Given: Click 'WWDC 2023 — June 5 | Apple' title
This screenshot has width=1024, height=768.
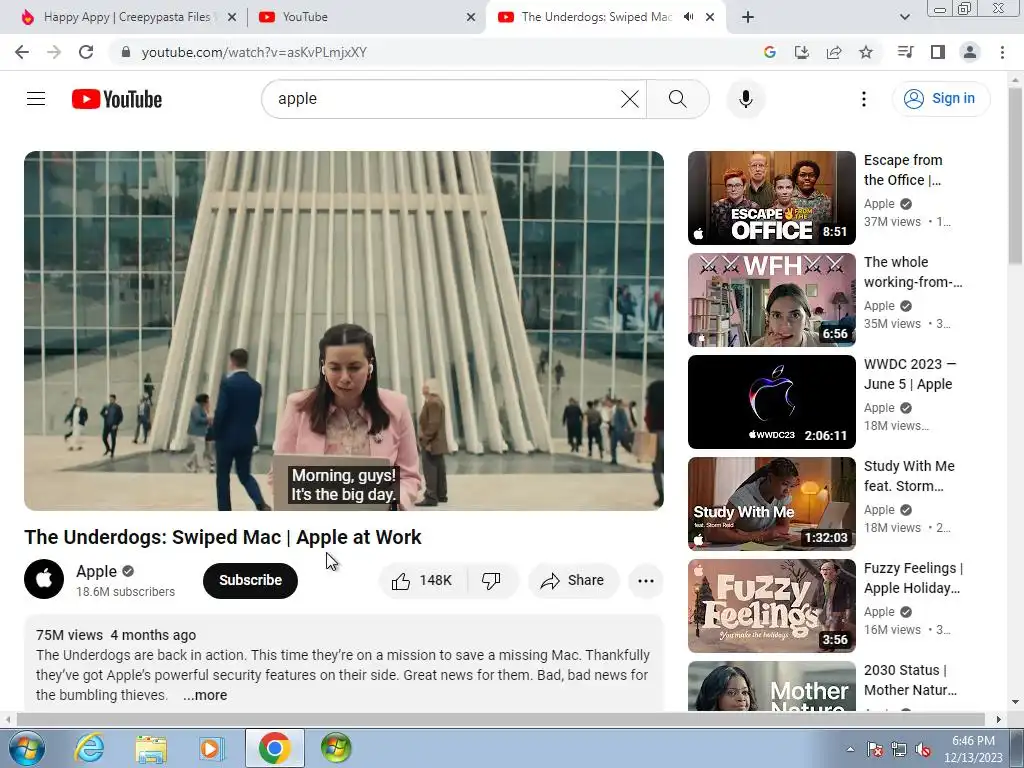Looking at the screenshot, I should pos(910,374).
